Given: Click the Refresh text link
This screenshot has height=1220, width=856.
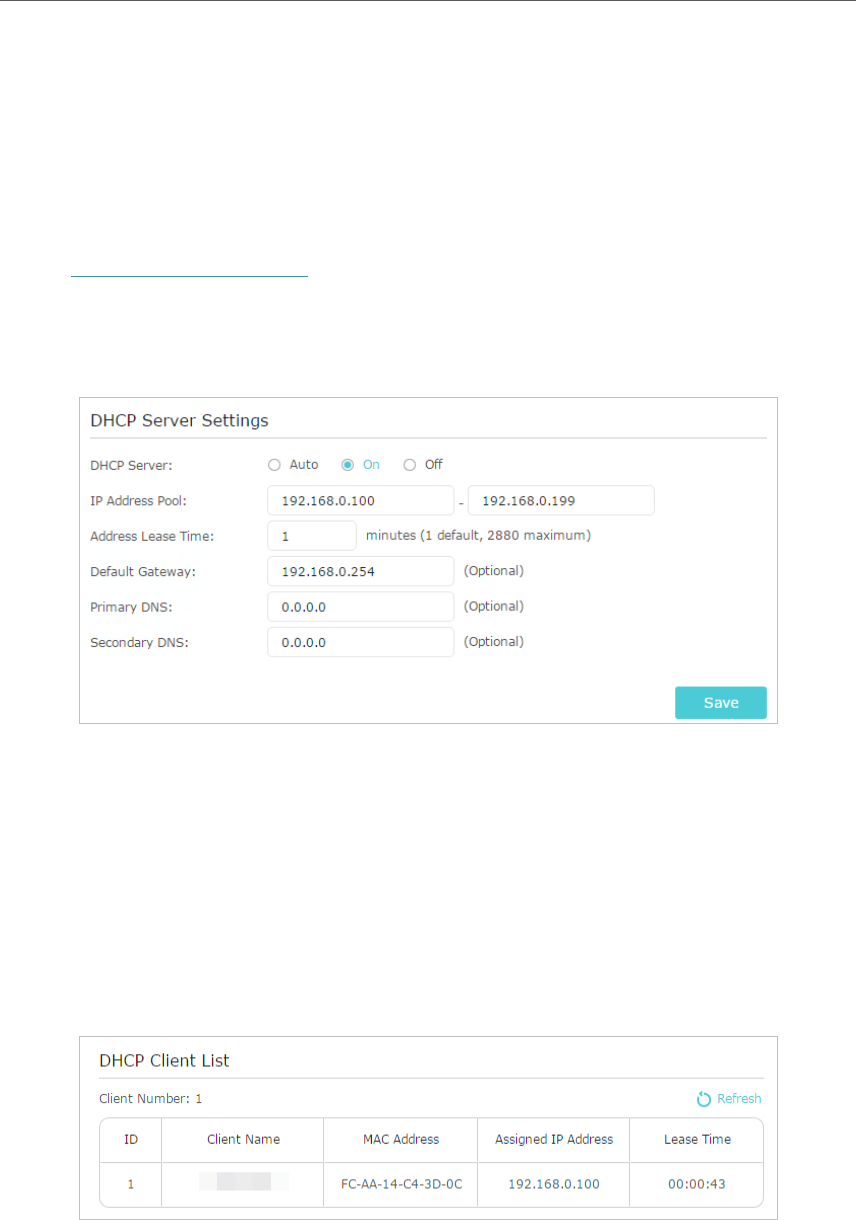Looking at the screenshot, I should [739, 1099].
